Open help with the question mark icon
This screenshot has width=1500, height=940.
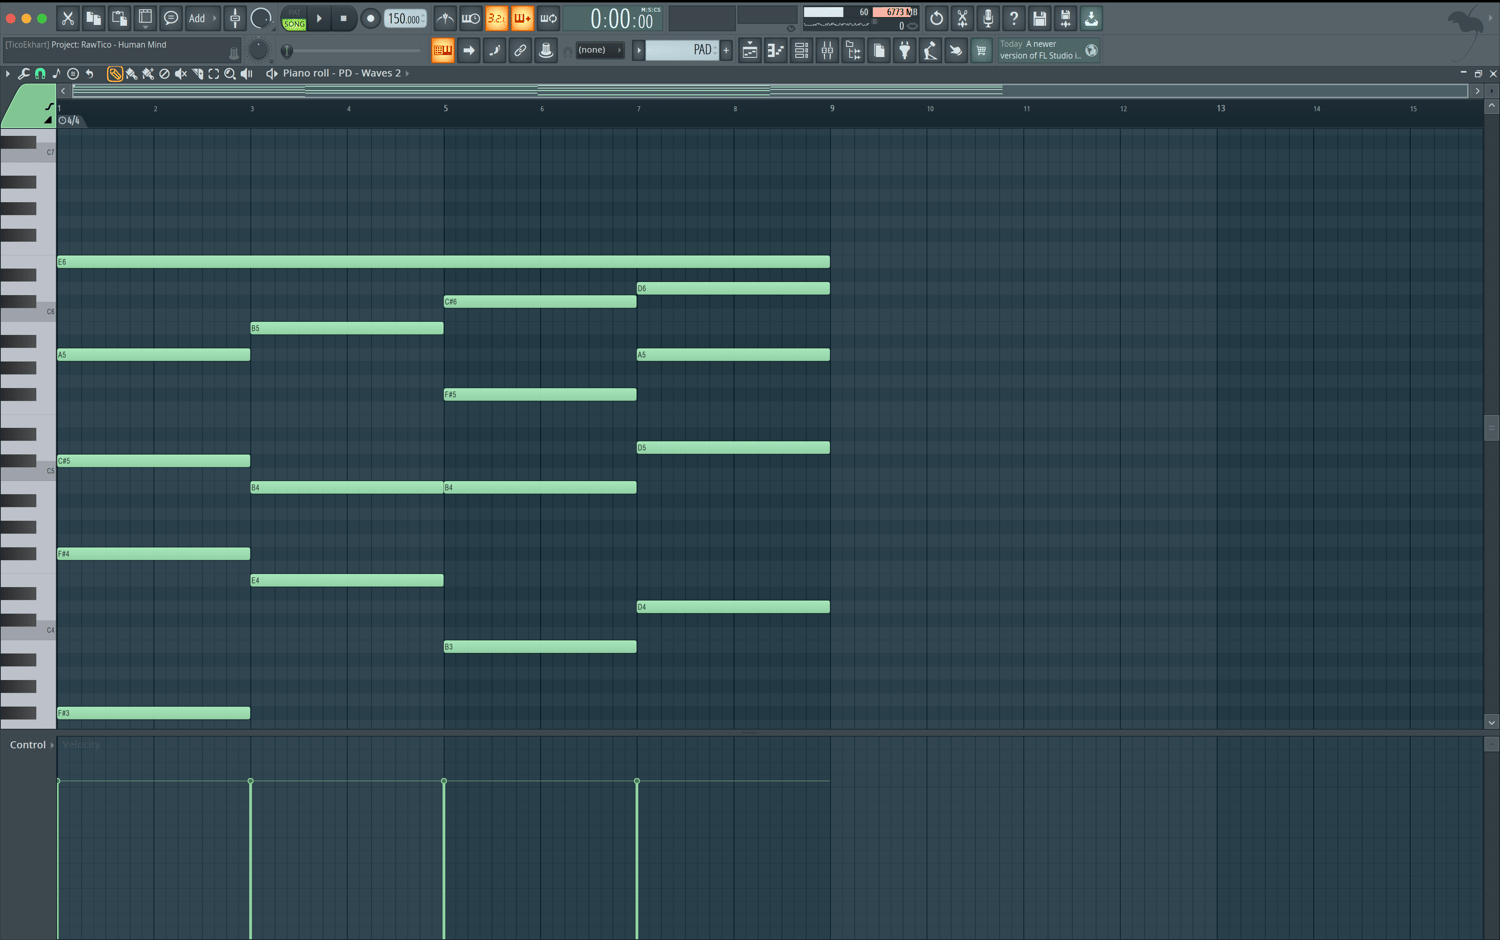1014,18
